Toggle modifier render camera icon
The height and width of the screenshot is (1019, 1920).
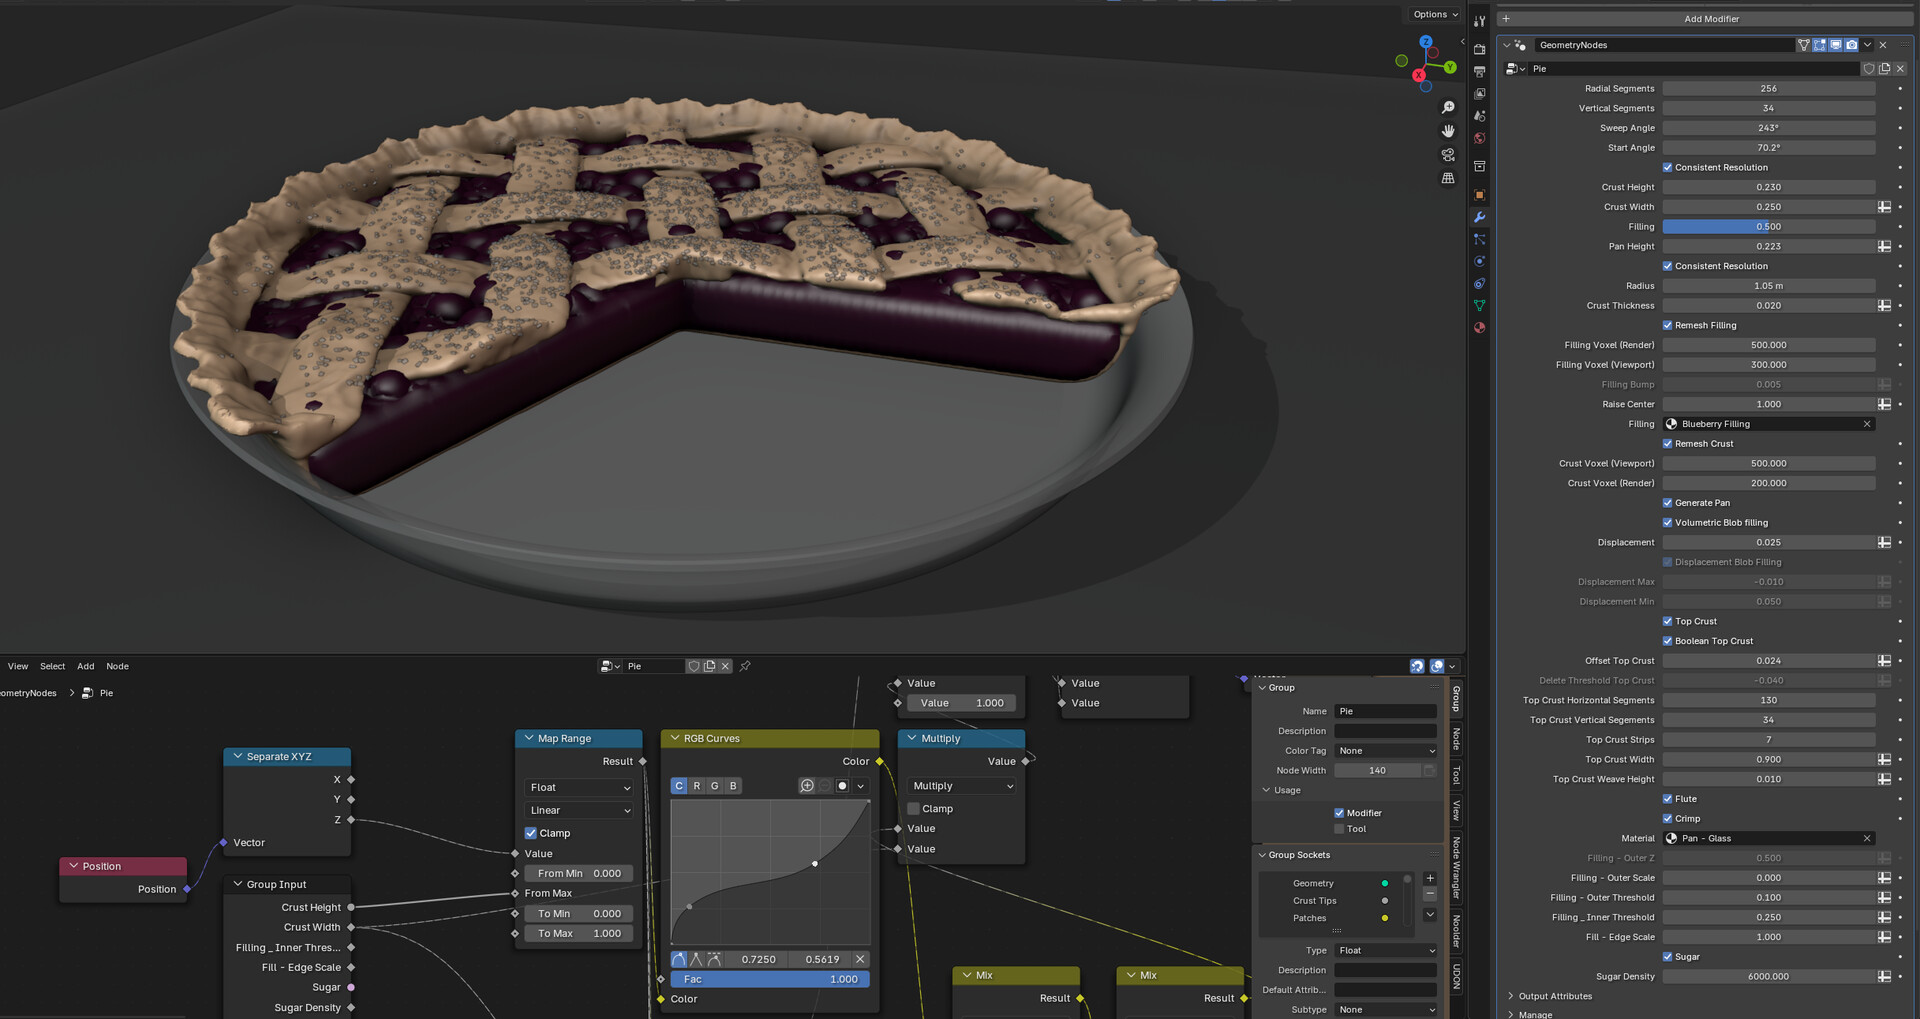coord(1851,45)
